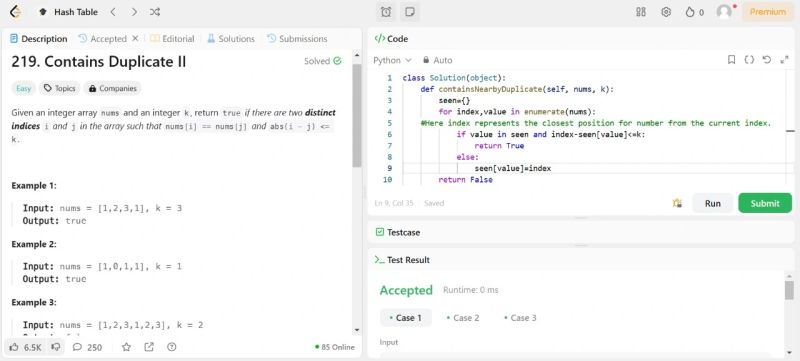
Task: Dislike the problem with thumbs down
Action: pyautogui.click(x=57, y=347)
